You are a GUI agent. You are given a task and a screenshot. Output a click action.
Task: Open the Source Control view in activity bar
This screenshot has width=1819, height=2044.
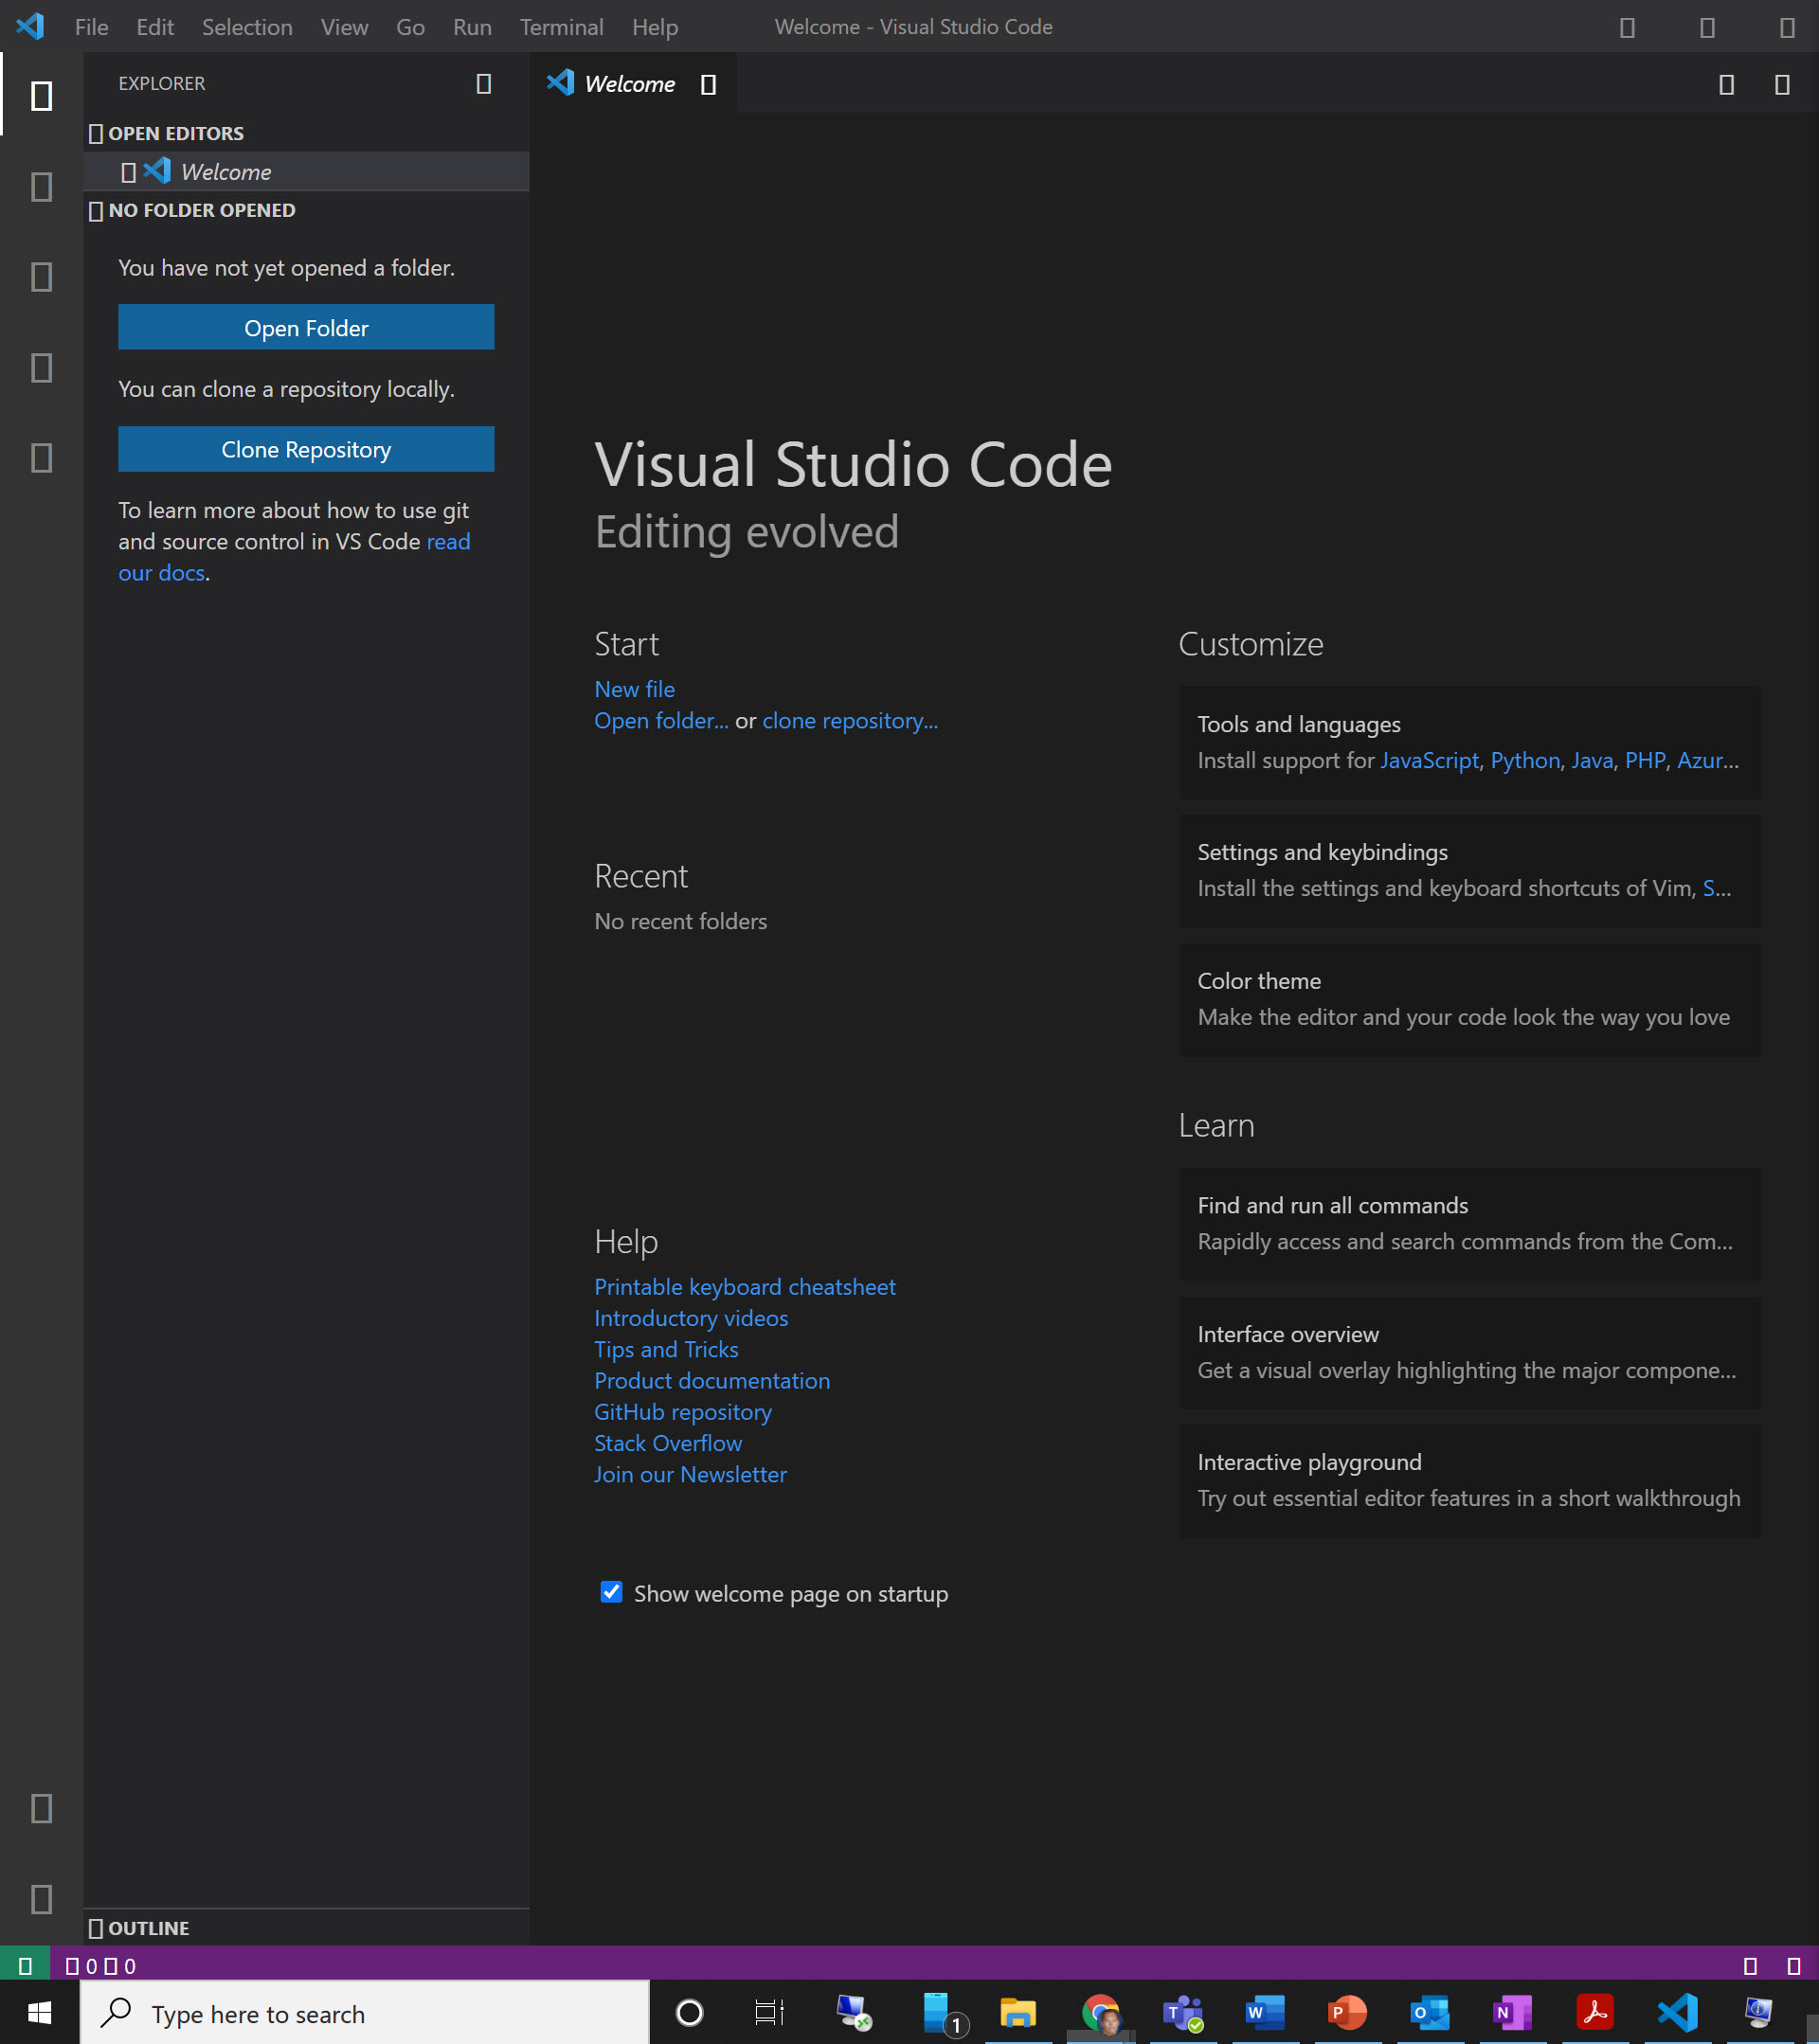click(x=41, y=277)
